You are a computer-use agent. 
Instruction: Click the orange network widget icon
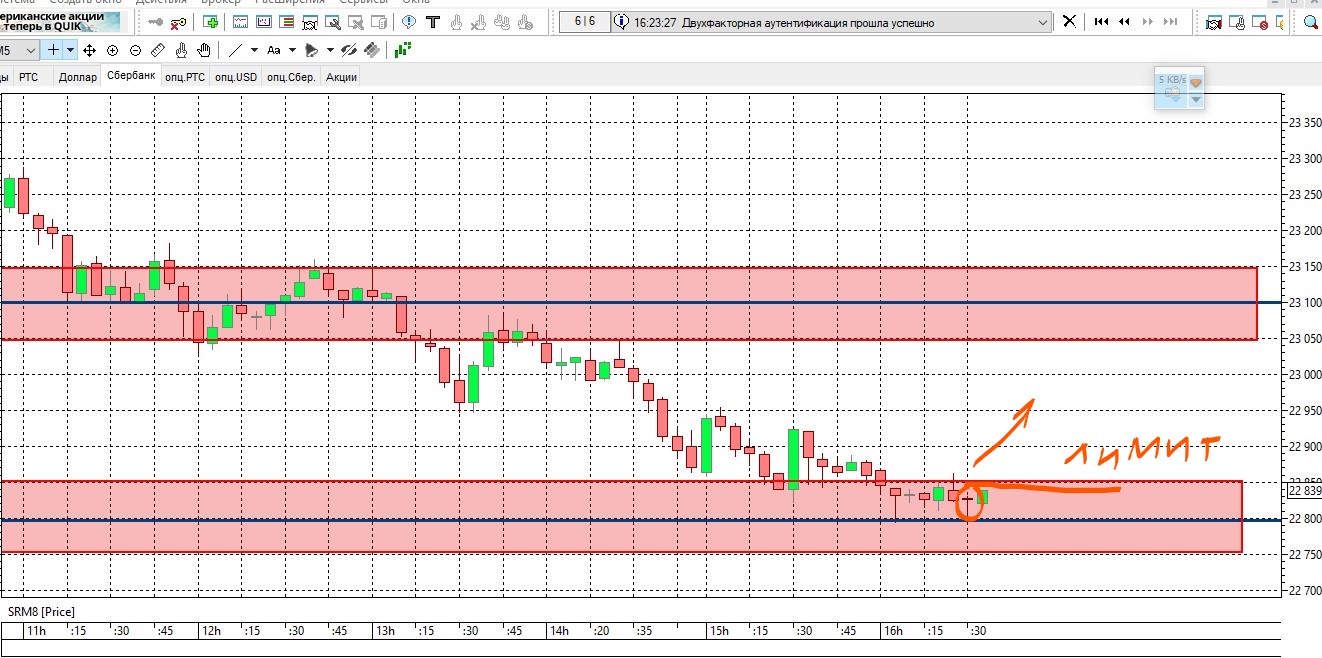1195,82
